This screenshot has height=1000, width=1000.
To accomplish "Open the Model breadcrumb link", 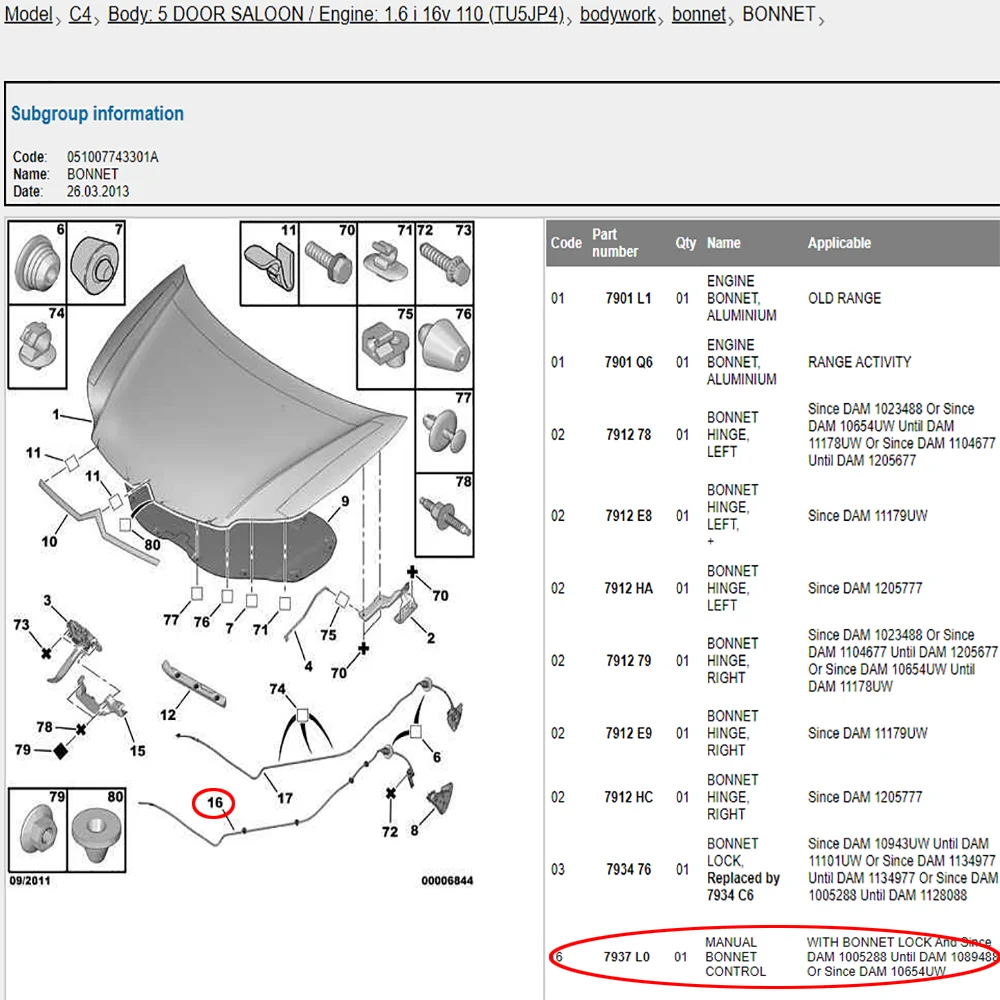I will coord(29,14).
